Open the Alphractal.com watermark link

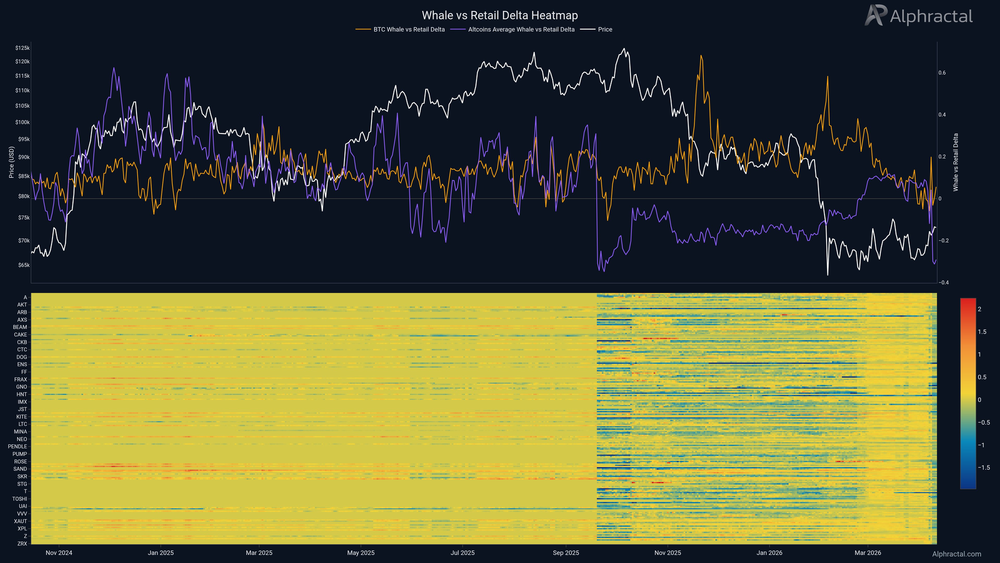958,553
